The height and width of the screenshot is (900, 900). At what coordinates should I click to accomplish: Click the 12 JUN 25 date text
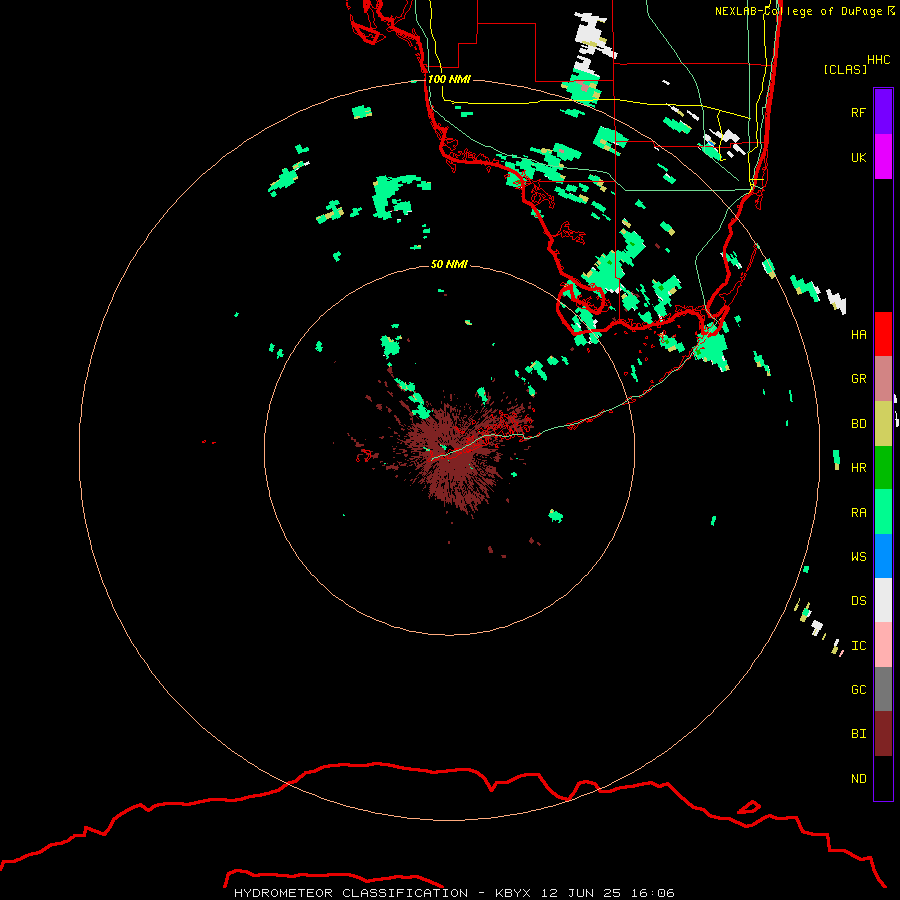click(581, 893)
